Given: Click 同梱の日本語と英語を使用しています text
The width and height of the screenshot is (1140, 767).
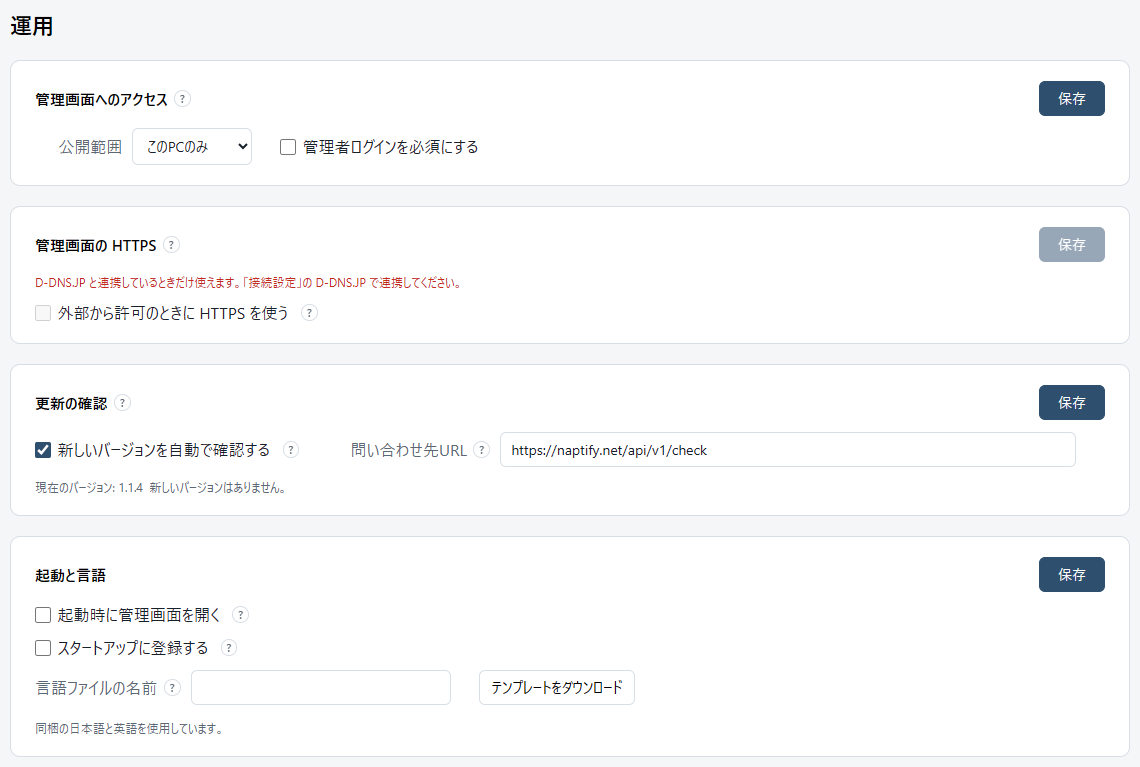Looking at the screenshot, I should click(x=129, y=728).
